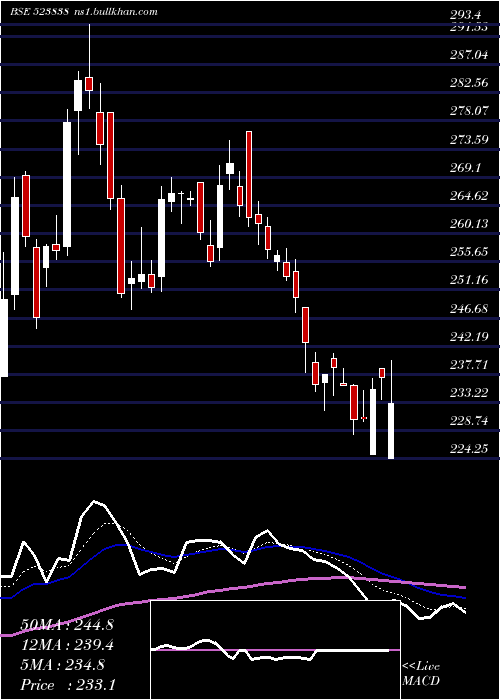Click the 224.25 price level label

469,449
